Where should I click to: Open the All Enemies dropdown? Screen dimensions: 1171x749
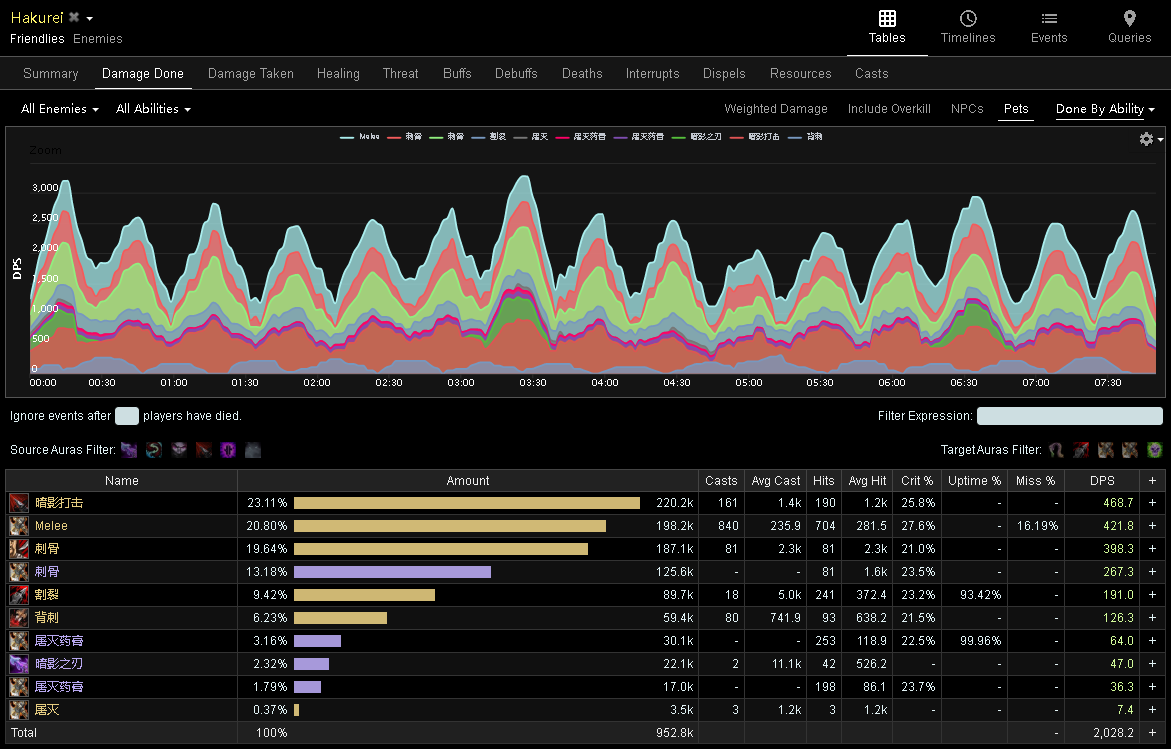point(60,109)
